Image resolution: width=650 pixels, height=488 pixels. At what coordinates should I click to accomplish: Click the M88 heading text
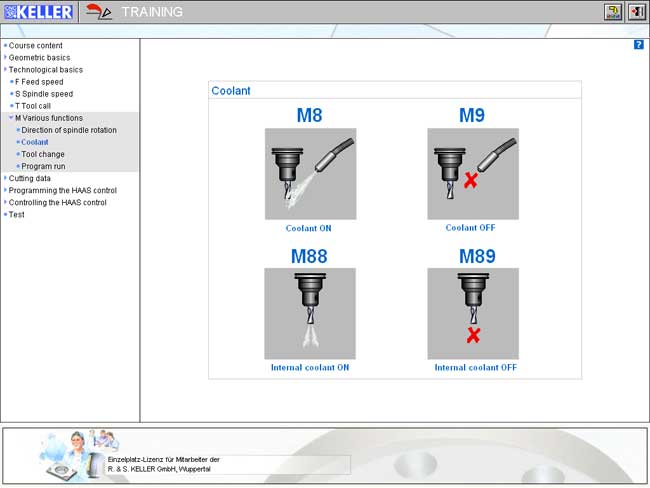coord(309,256)
